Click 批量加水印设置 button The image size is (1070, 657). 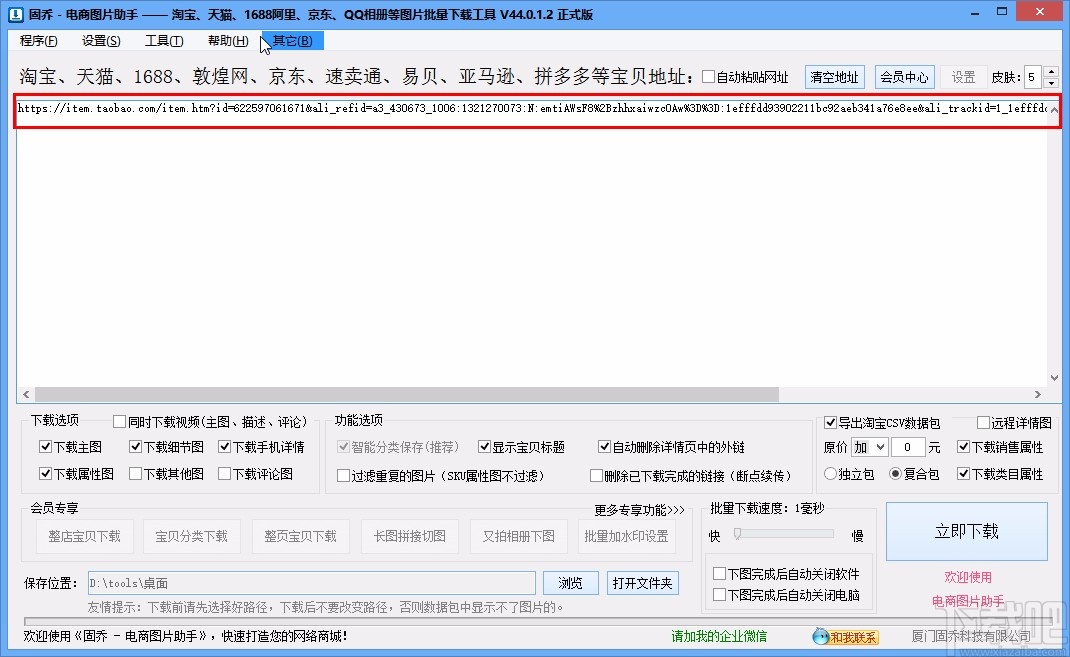[627, 536]
